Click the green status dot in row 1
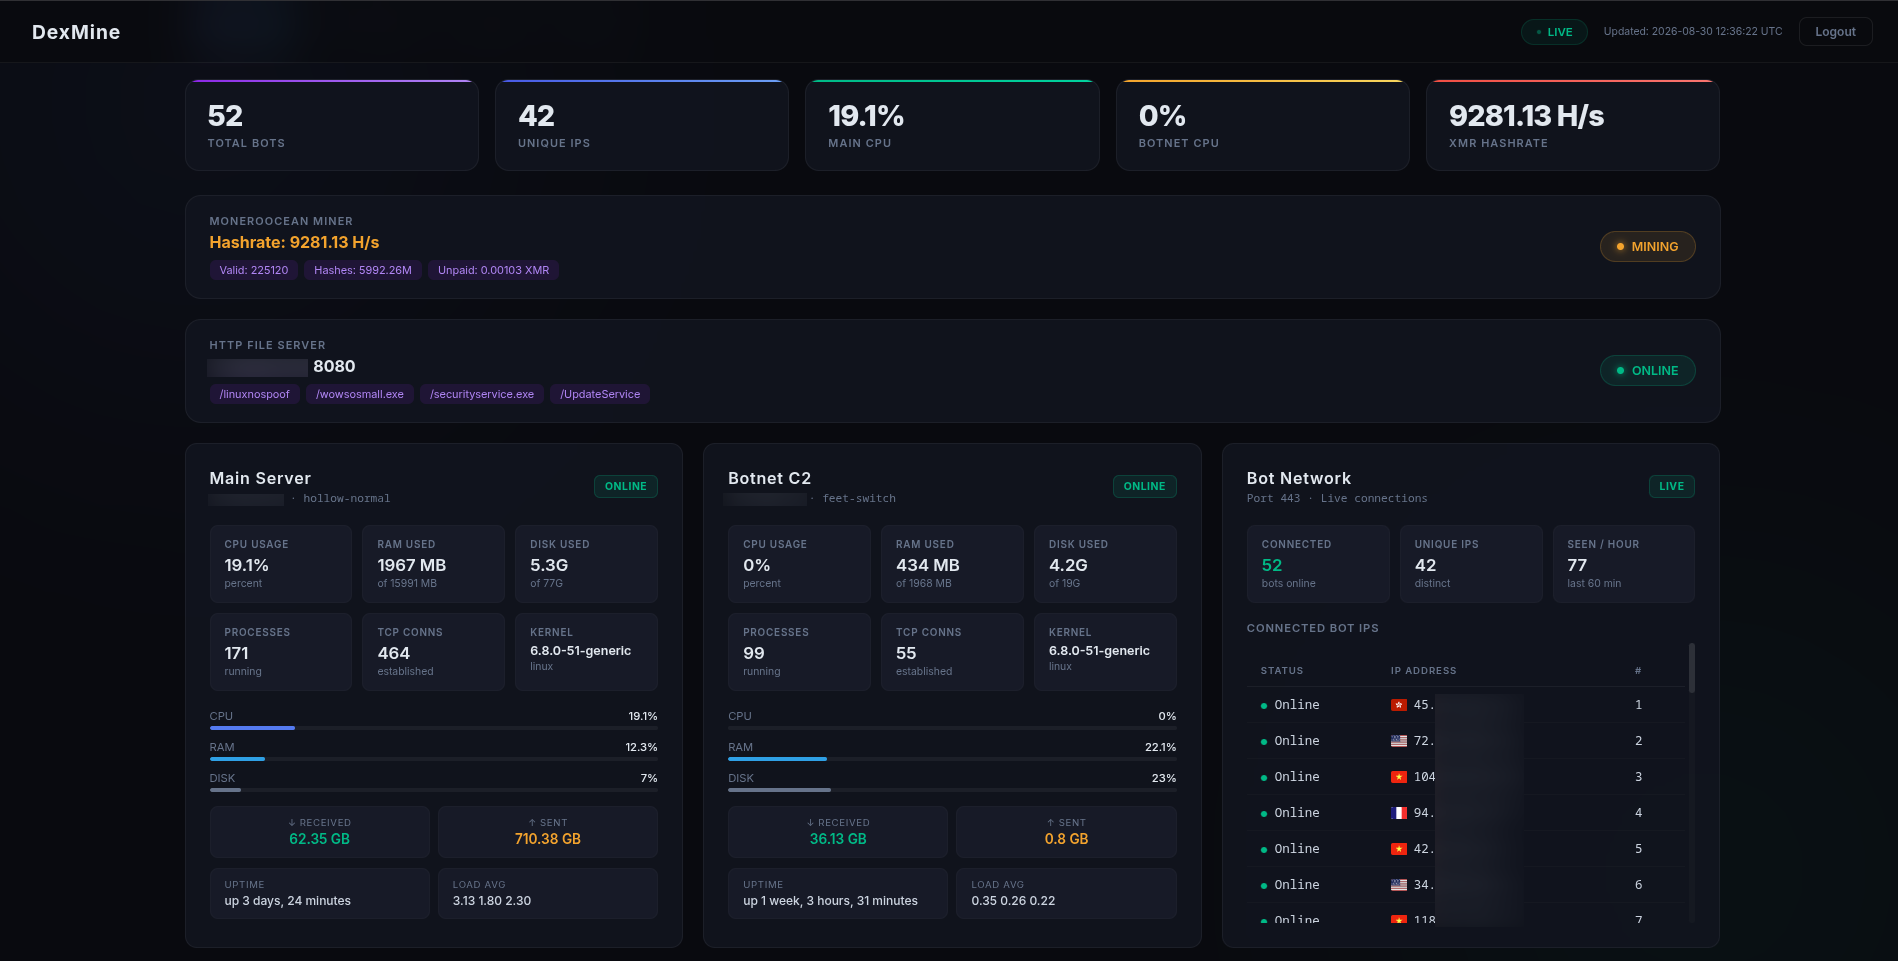 coord(1264,706)
